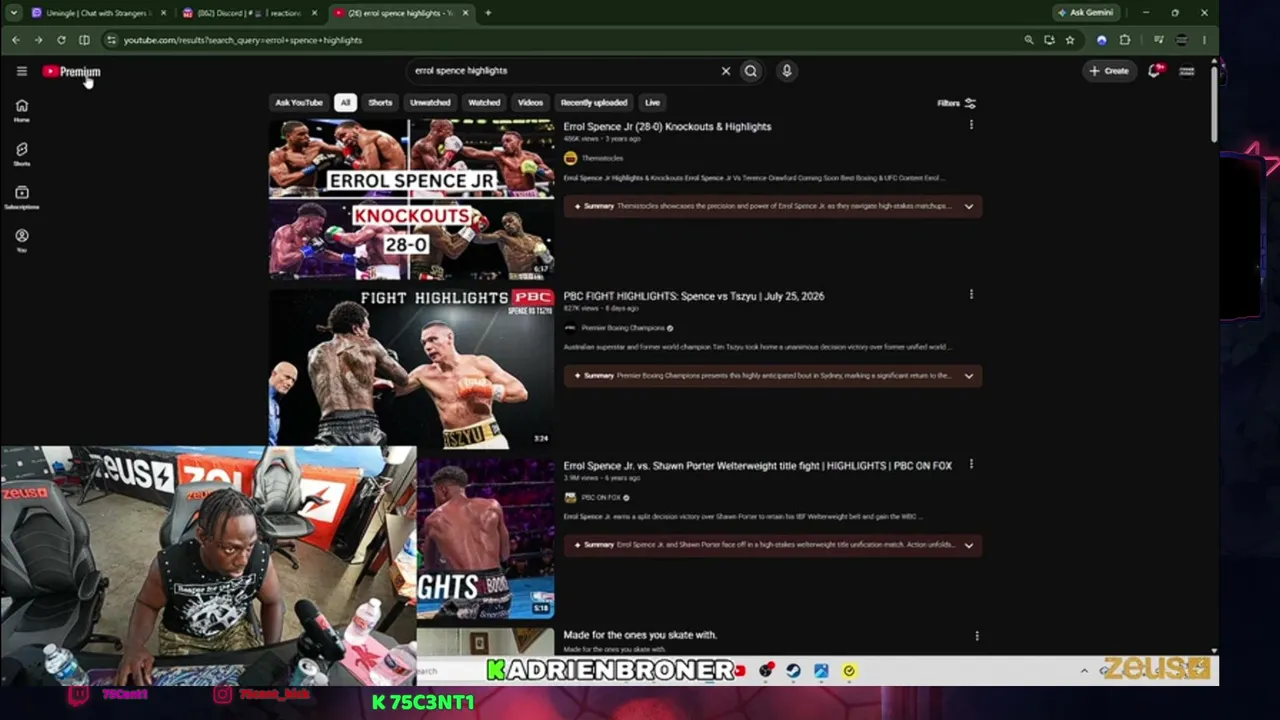Visit the PBC ON FOX channel
Viewport: 1280px width, 720px height.
[x=601, y=497]
